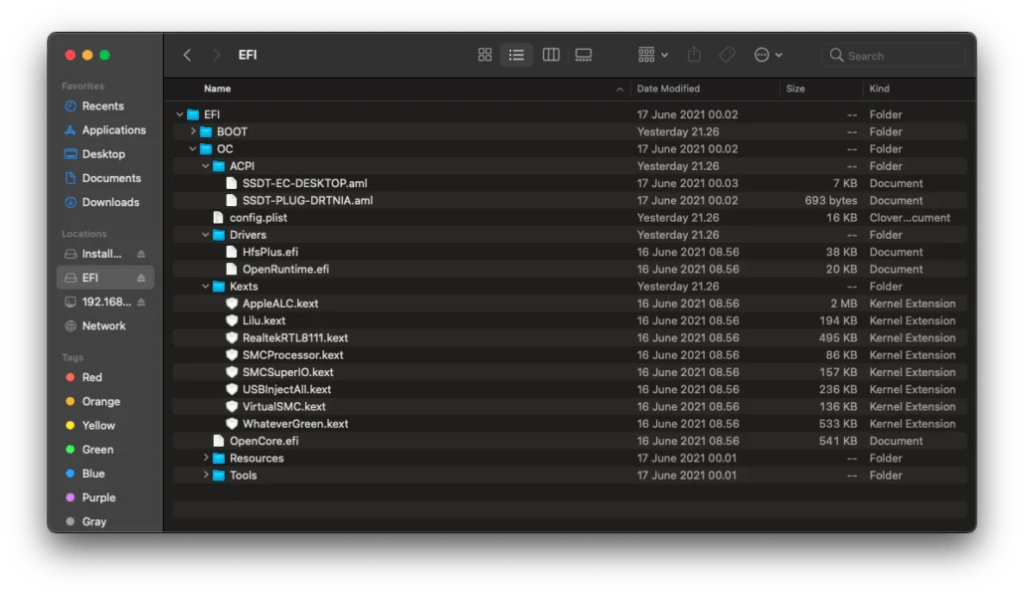Select the USBInjectAll.kext icon
The width and height of the screenshot is (1024, 595).
(231, 389)
